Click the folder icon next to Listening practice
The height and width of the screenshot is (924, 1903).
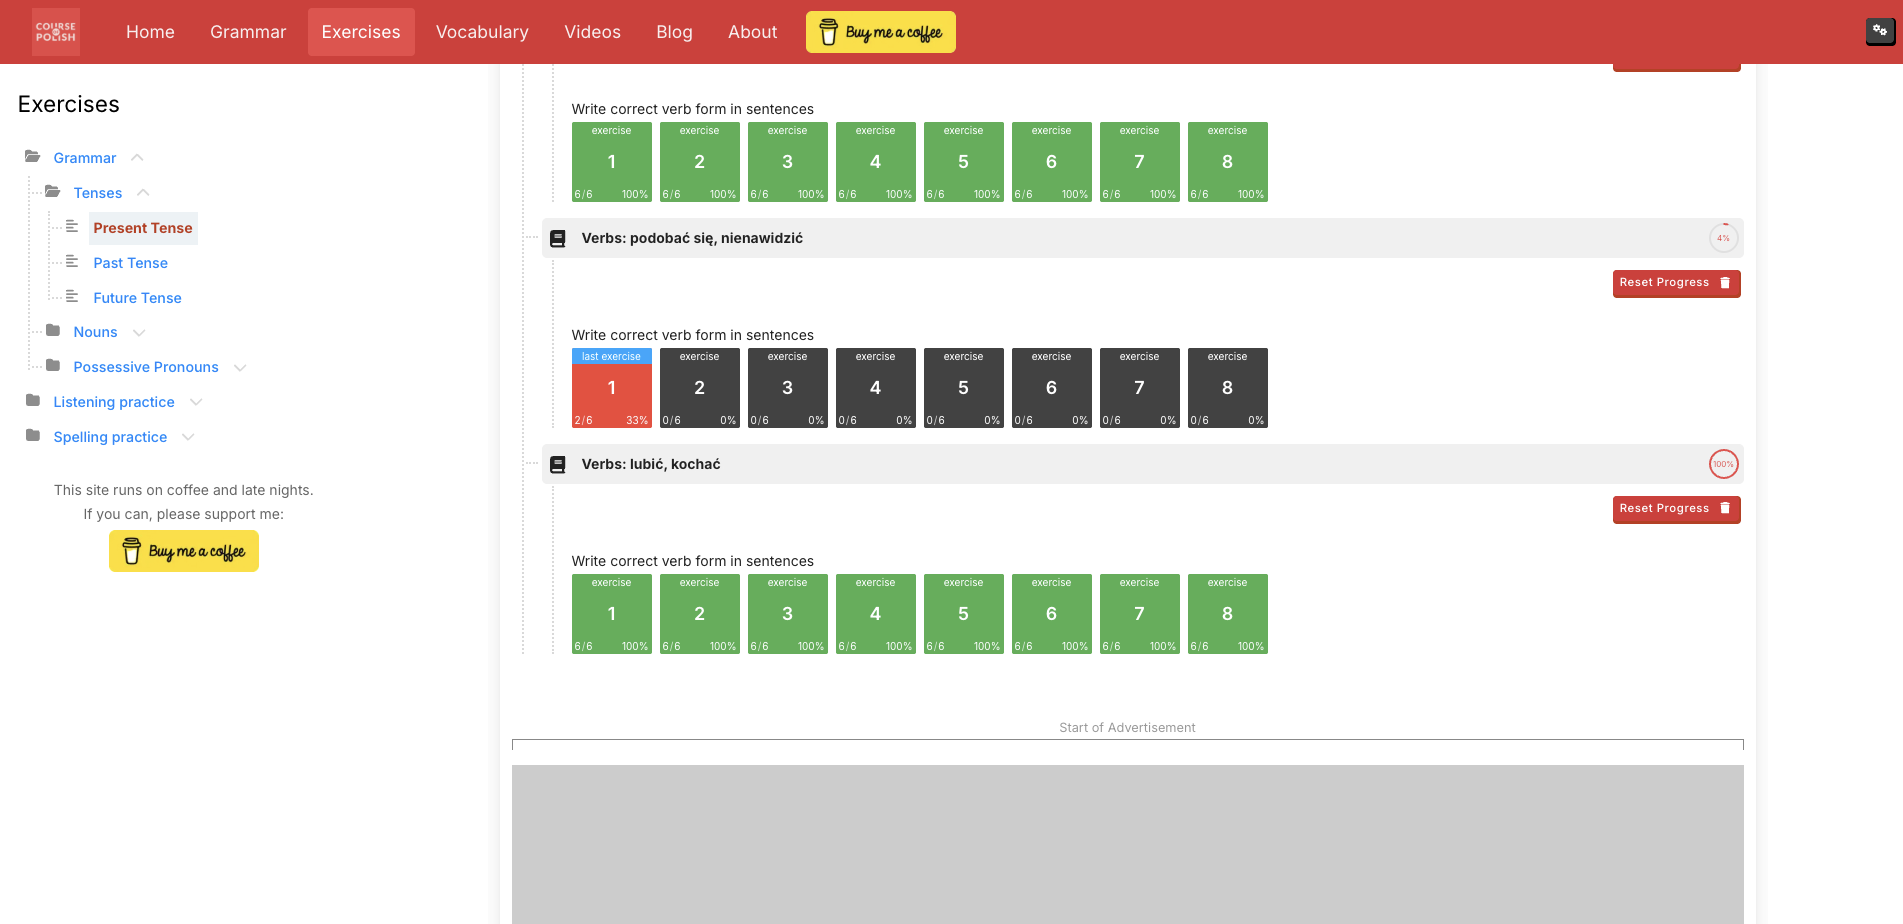tap(33, 401)
